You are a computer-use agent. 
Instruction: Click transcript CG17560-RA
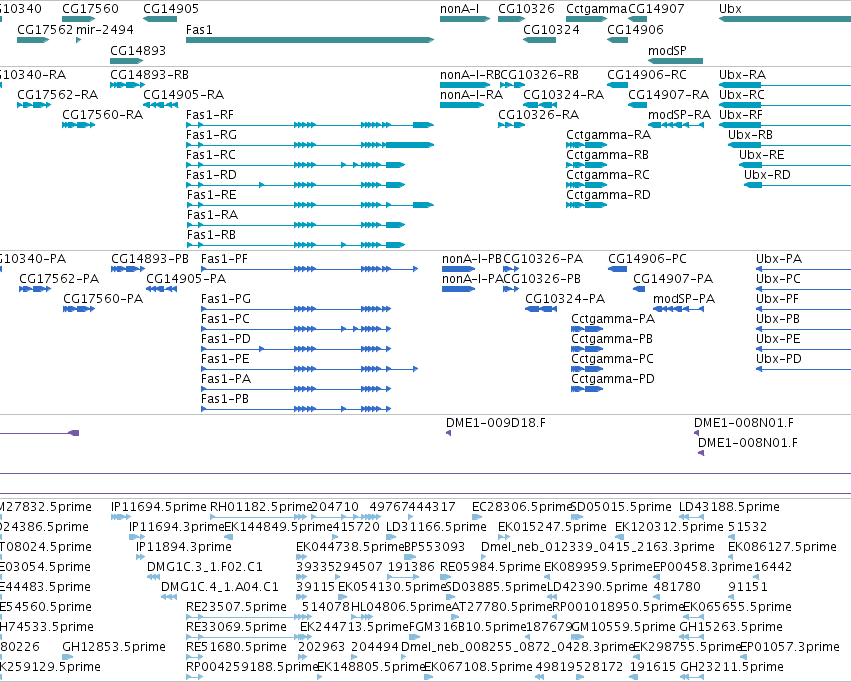(x=79, y=125)
